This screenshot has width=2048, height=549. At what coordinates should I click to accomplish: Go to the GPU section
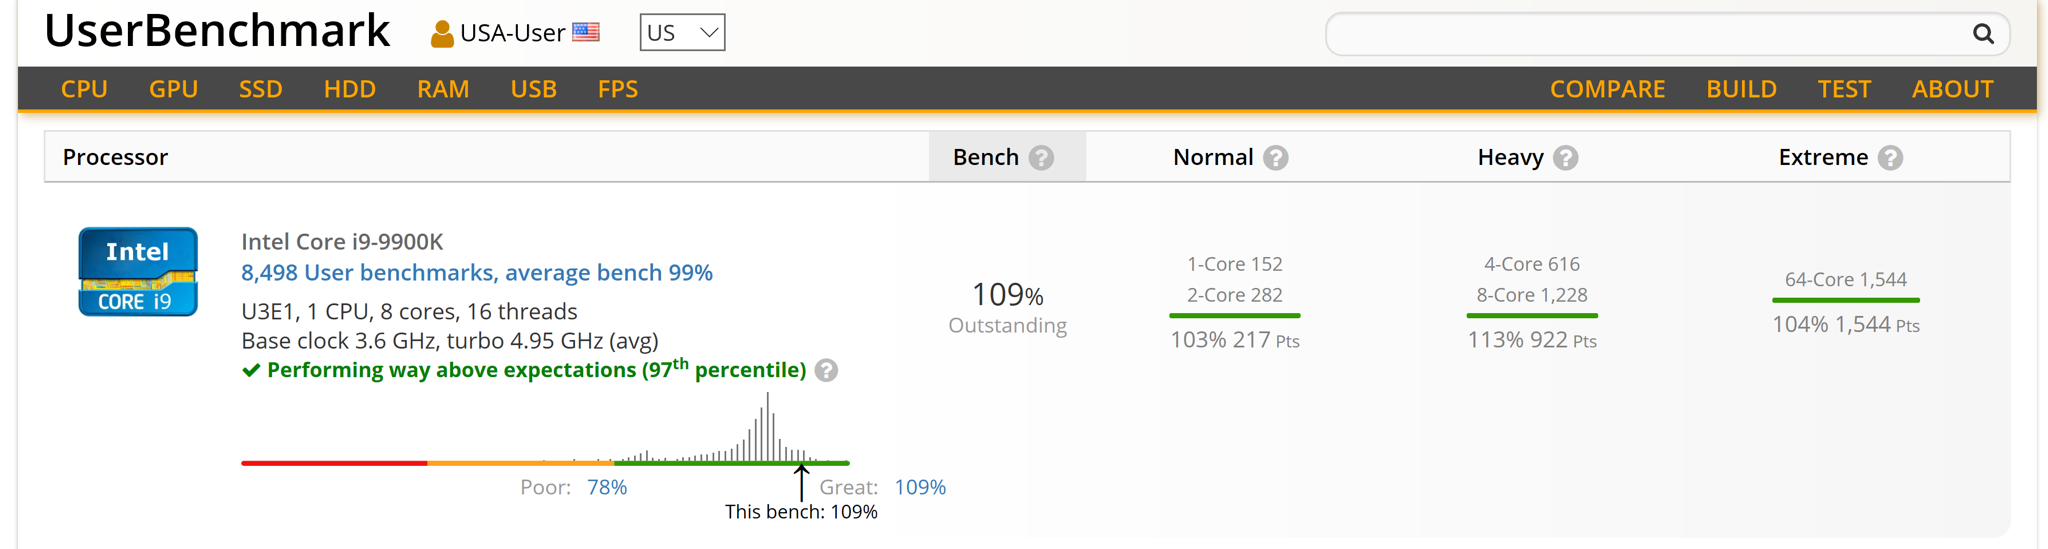tap(173, 89)
